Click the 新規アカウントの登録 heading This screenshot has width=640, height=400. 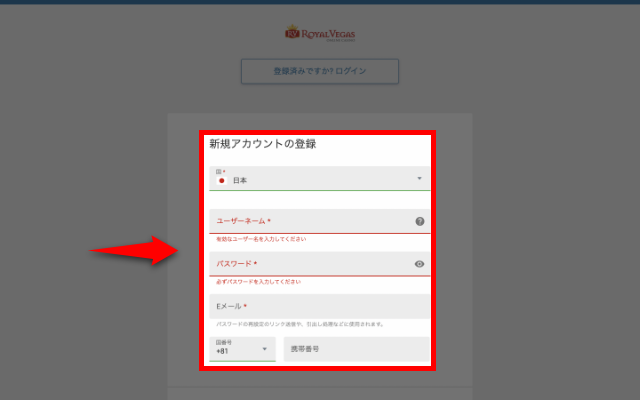(262, 144)
